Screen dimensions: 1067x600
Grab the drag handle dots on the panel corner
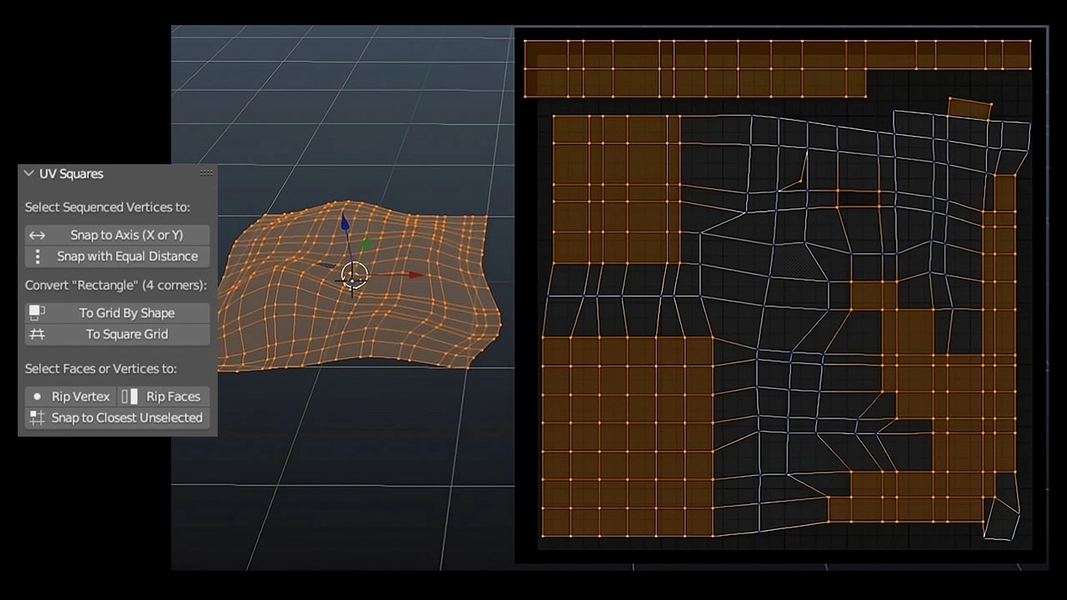(204, 172)
